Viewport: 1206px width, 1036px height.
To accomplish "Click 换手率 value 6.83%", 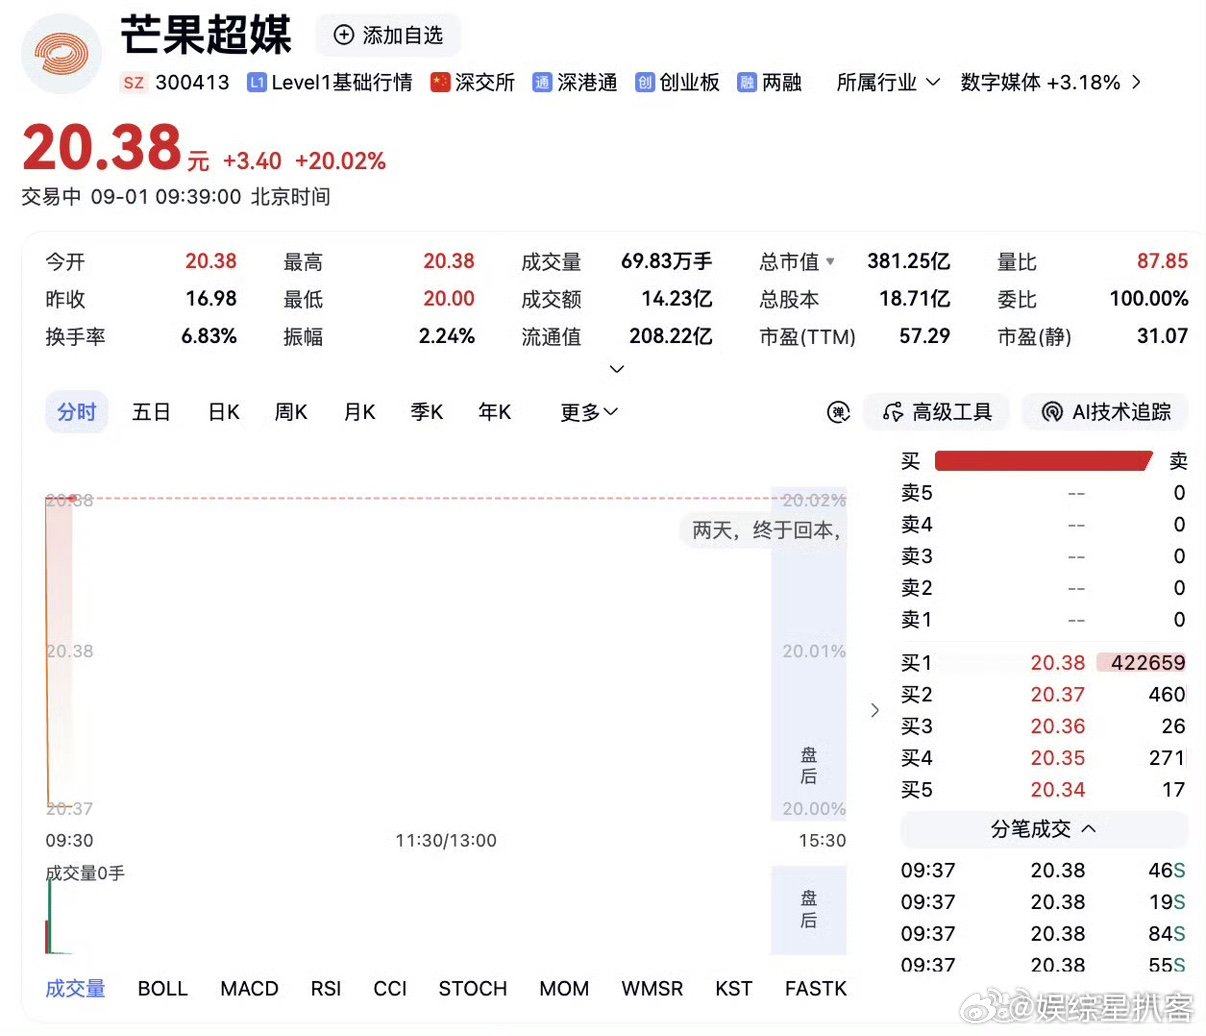I will pos(209,337).
